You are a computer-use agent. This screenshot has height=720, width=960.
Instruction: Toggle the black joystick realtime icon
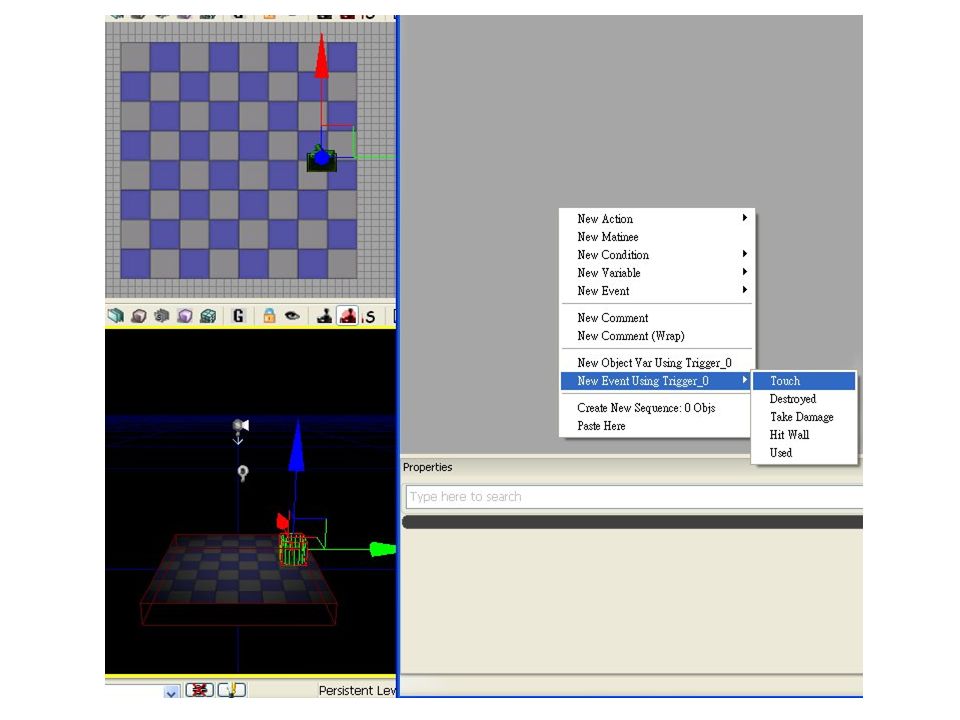[324, 316]
